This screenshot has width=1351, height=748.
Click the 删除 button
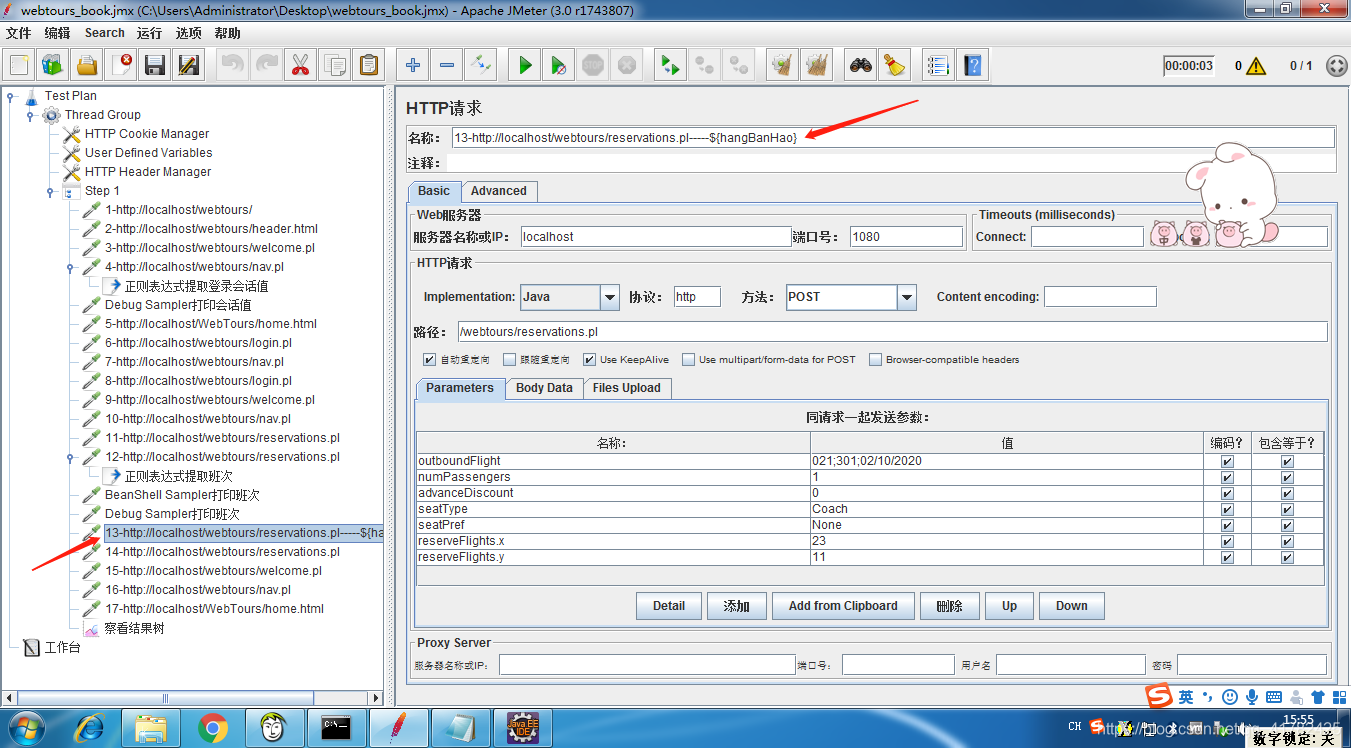tap(949, 606)
